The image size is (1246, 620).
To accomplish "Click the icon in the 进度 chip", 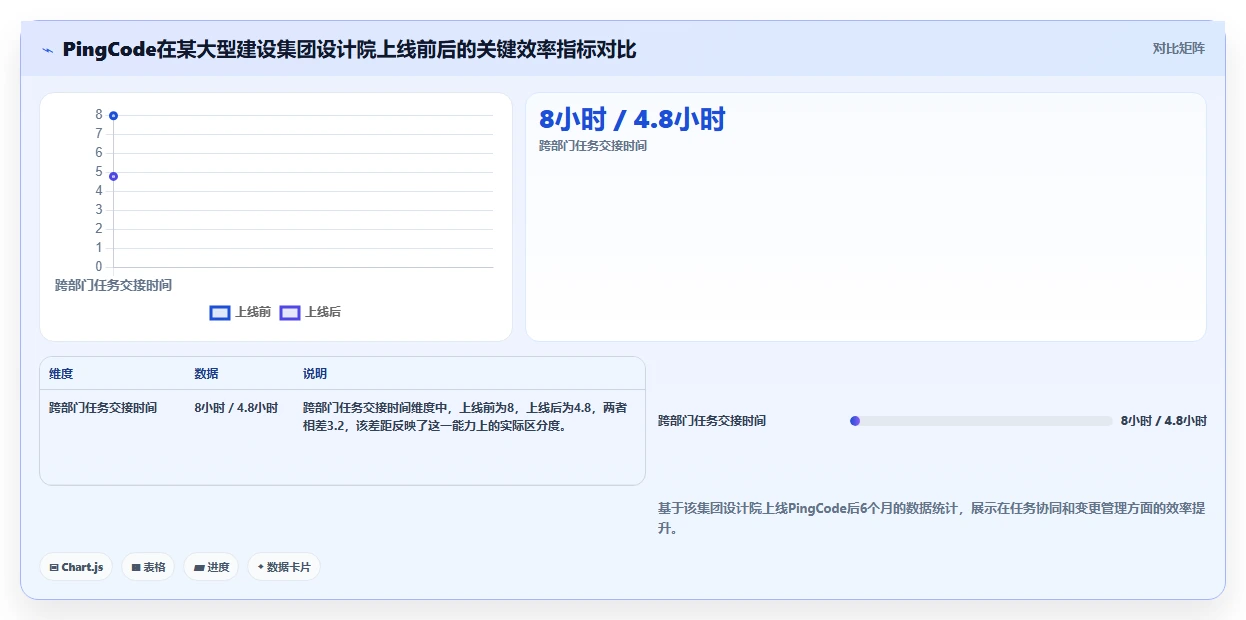I will click(x=199, y=567).
